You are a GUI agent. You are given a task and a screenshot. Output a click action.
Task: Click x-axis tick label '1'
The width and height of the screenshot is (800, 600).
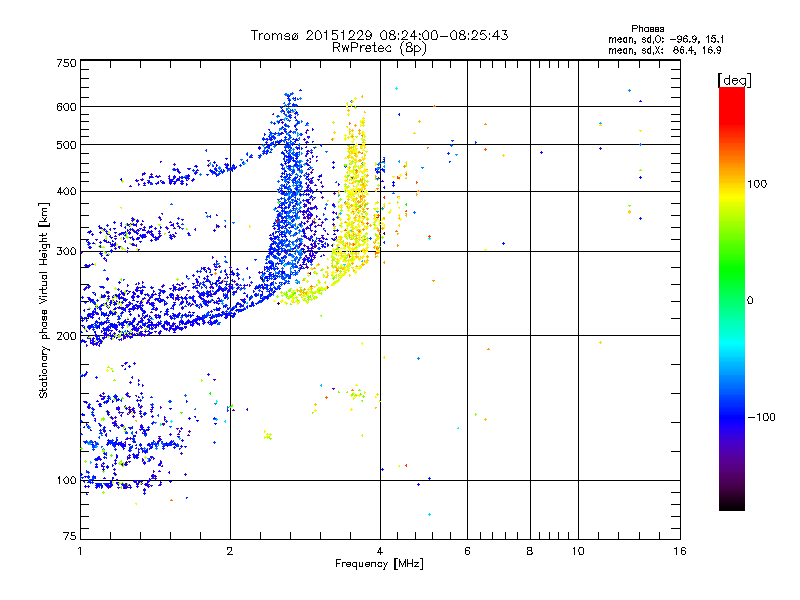pyautogui.click(x=80, y=551)
